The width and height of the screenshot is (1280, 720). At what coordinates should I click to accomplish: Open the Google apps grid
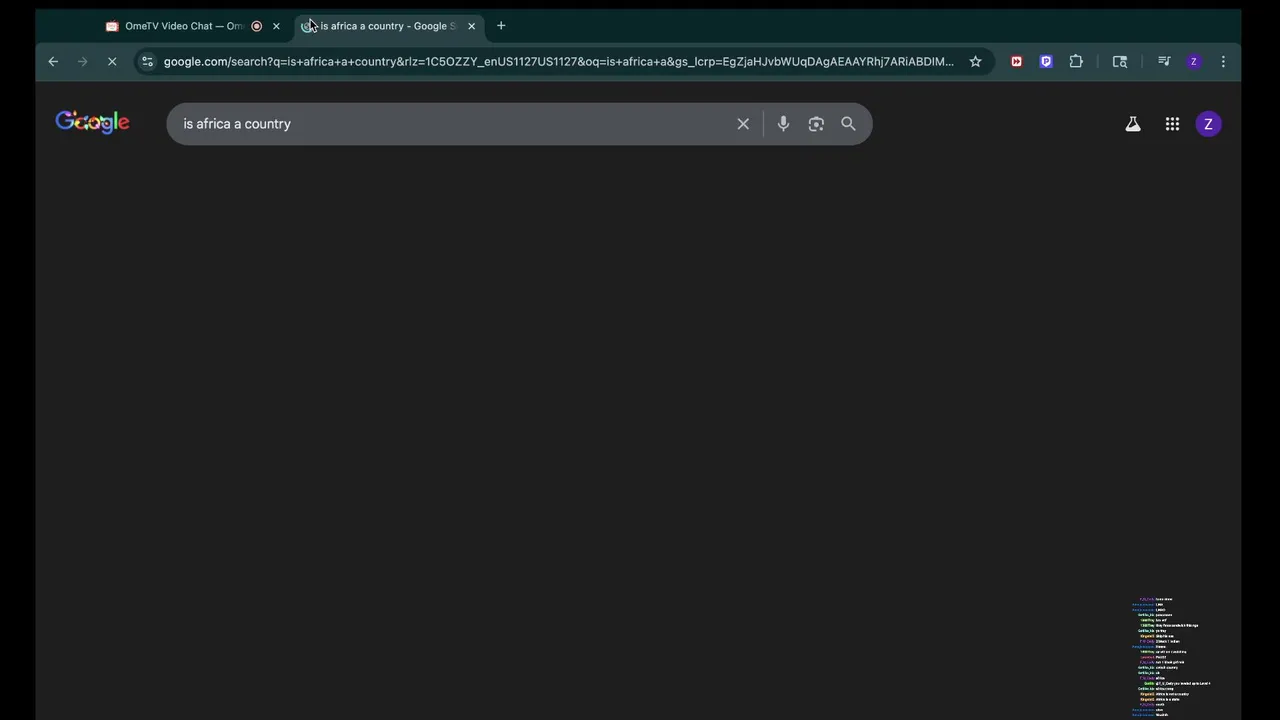click(x=1172, y=124)
